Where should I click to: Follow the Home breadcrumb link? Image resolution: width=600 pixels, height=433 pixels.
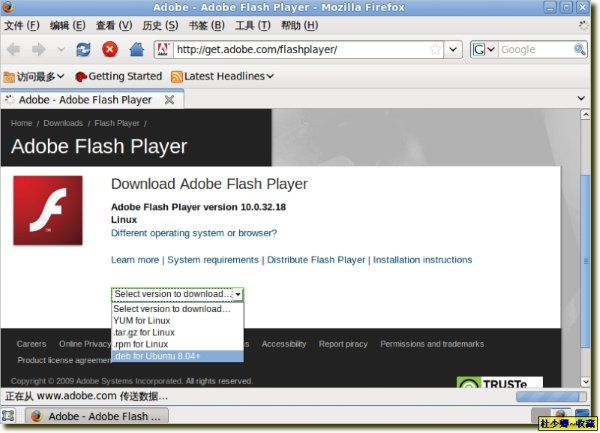coord(21,123)
